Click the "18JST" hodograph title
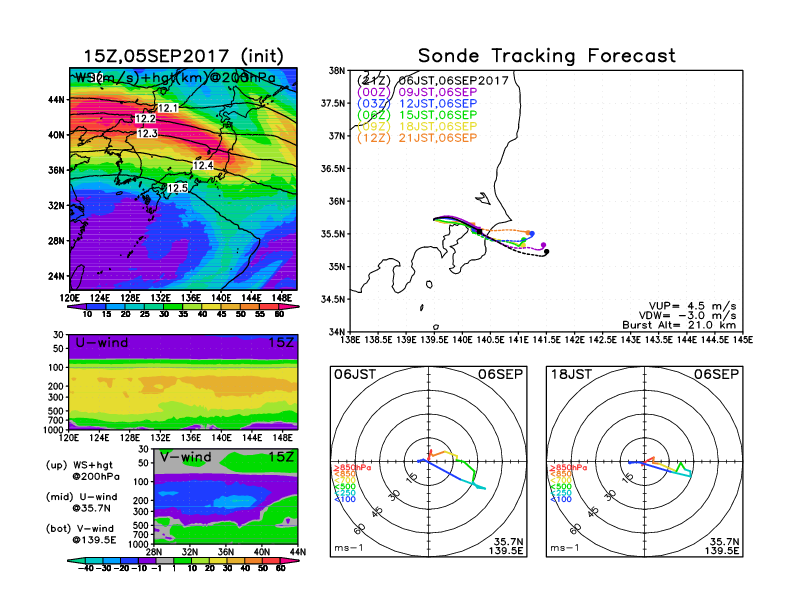 click(x=571, y=375)
